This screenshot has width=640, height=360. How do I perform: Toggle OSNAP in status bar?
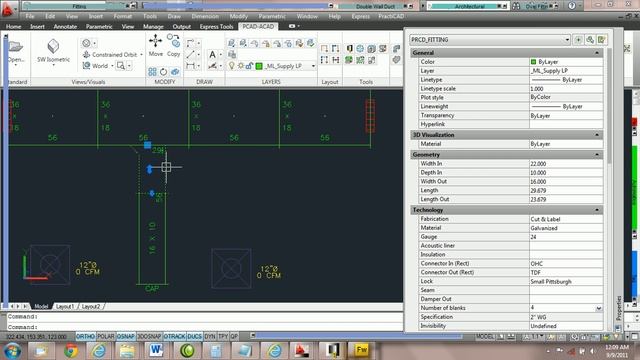pos(126,336)
